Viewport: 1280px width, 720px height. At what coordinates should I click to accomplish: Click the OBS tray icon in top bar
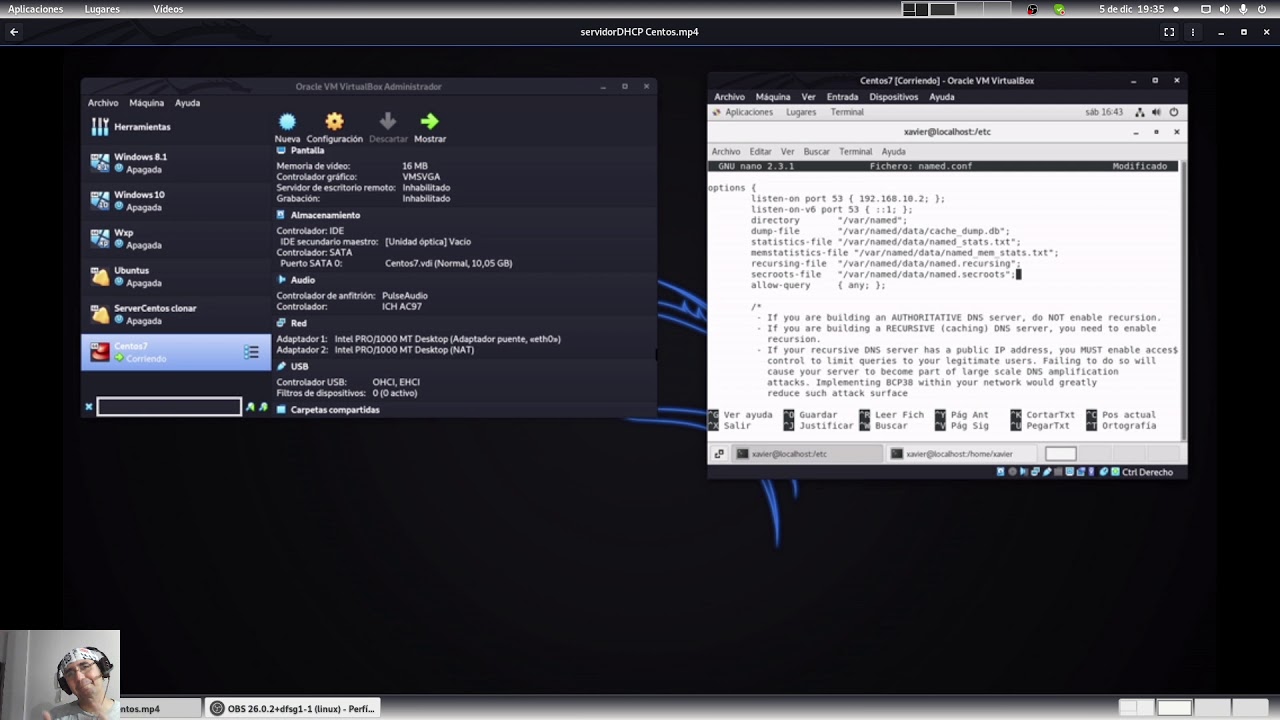[1033, 9]
